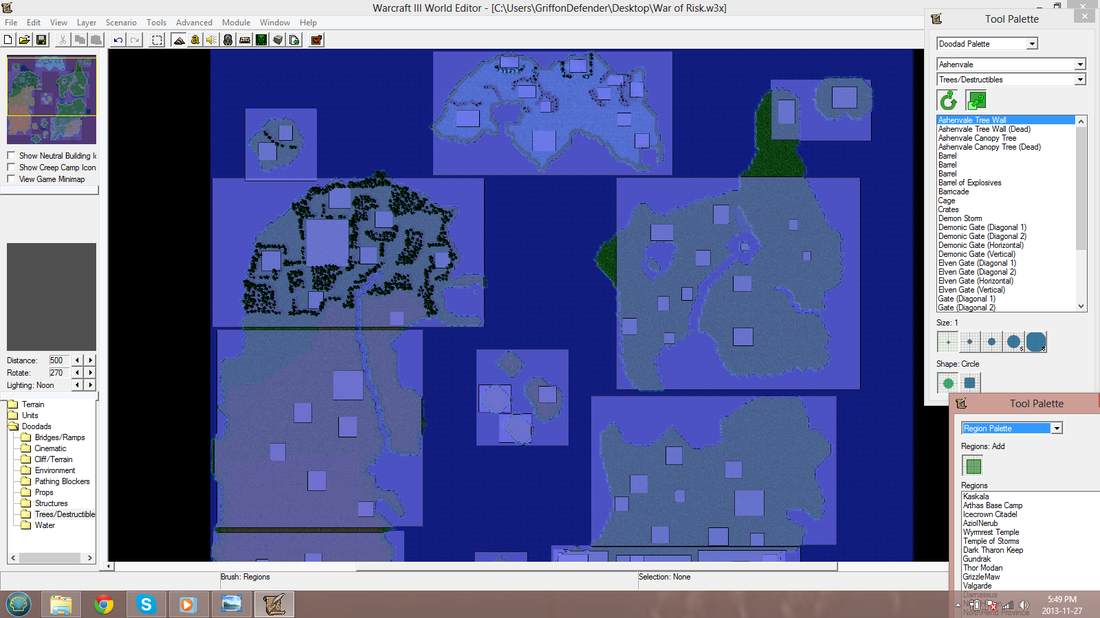Choose the Circle brush shape
The height and width of the screenshot is (618, 1100).
(948, 383)
